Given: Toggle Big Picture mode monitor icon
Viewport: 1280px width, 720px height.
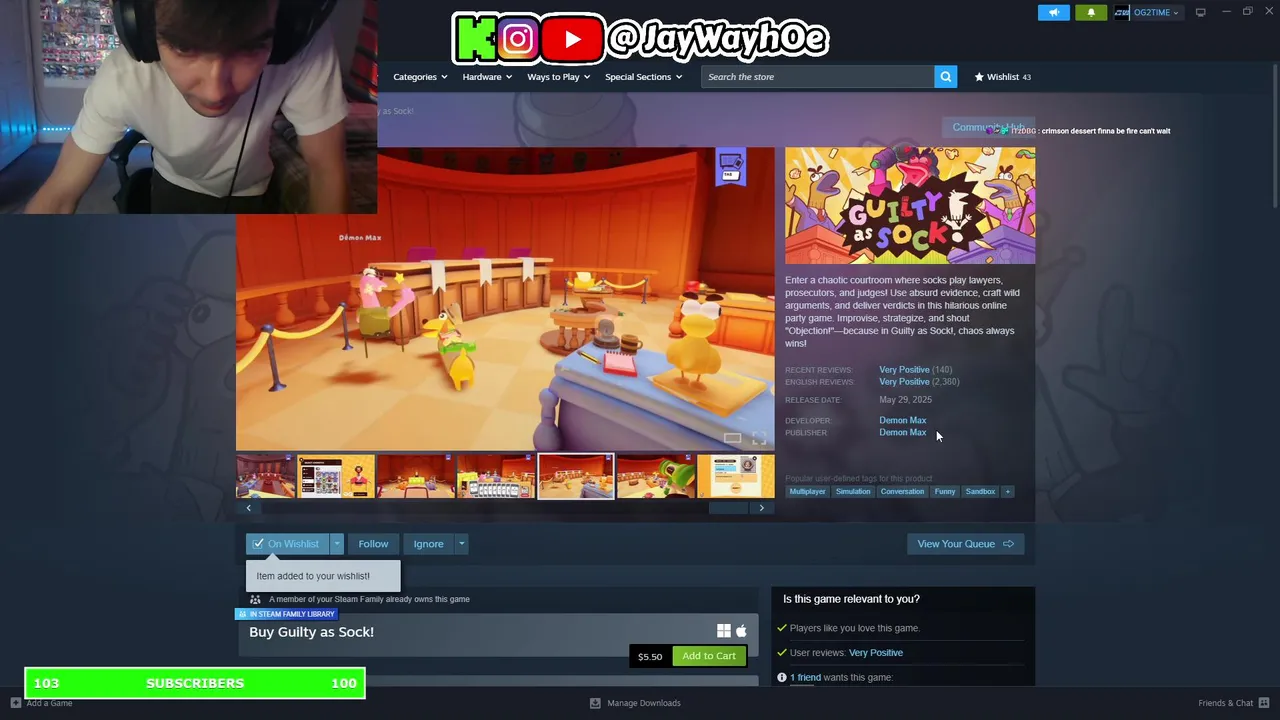Looking at the screenshot, I should point(1200,12).
